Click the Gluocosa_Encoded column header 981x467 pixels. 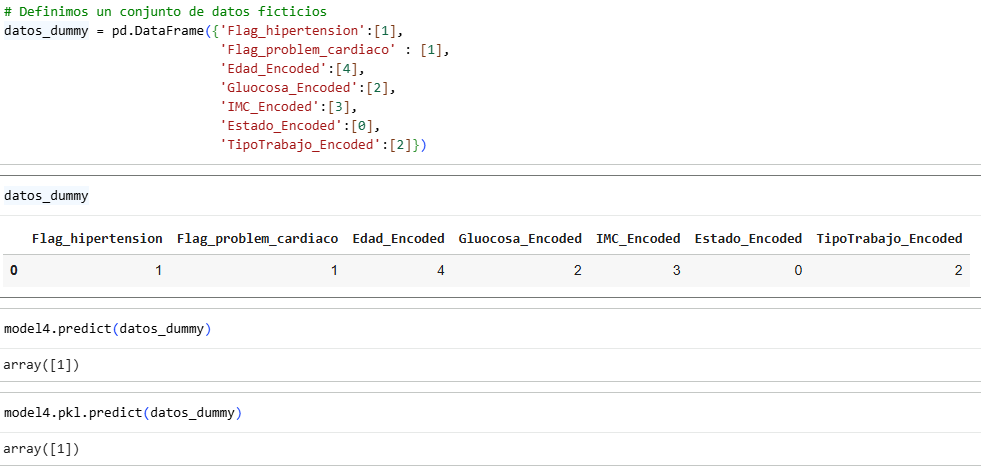pyautogui.click(x=520, y=239)
